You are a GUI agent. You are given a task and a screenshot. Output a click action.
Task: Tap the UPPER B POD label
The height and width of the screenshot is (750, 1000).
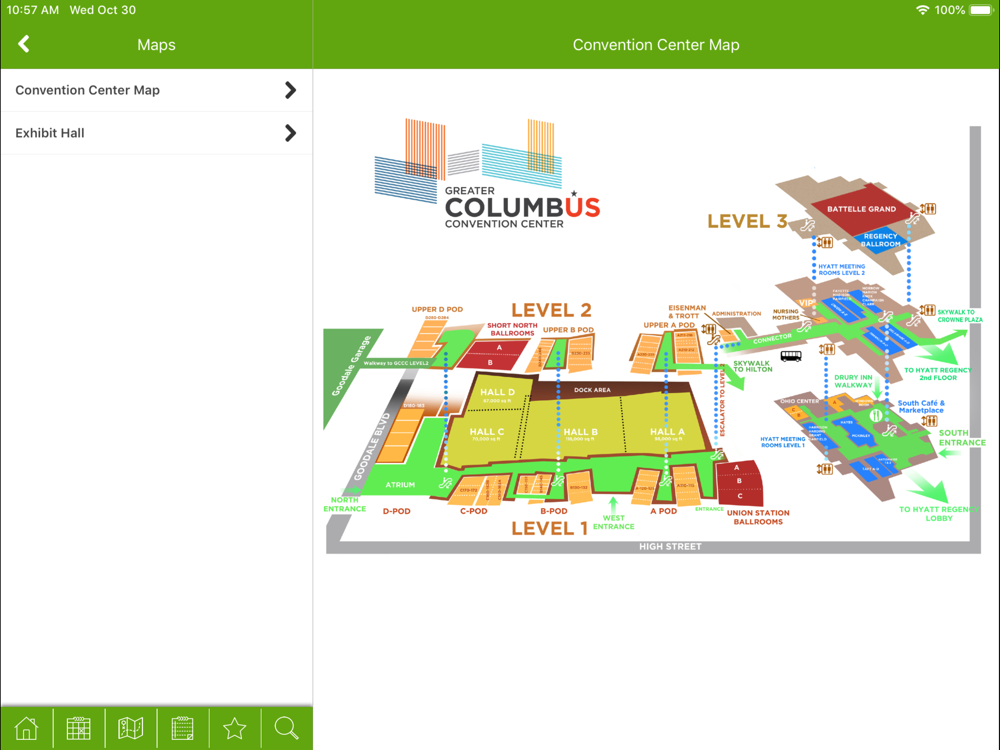click(568, 330)
